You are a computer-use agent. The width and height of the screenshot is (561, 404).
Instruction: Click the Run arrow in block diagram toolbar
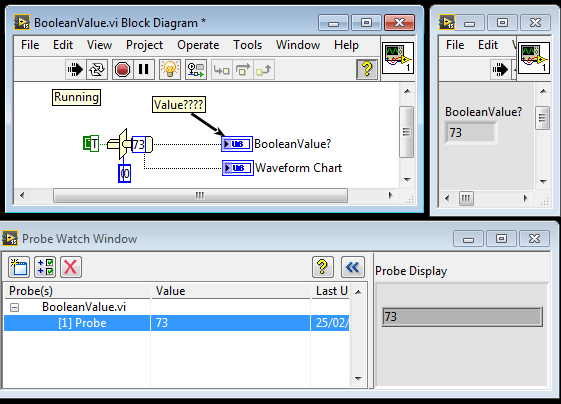click(75, 69)
